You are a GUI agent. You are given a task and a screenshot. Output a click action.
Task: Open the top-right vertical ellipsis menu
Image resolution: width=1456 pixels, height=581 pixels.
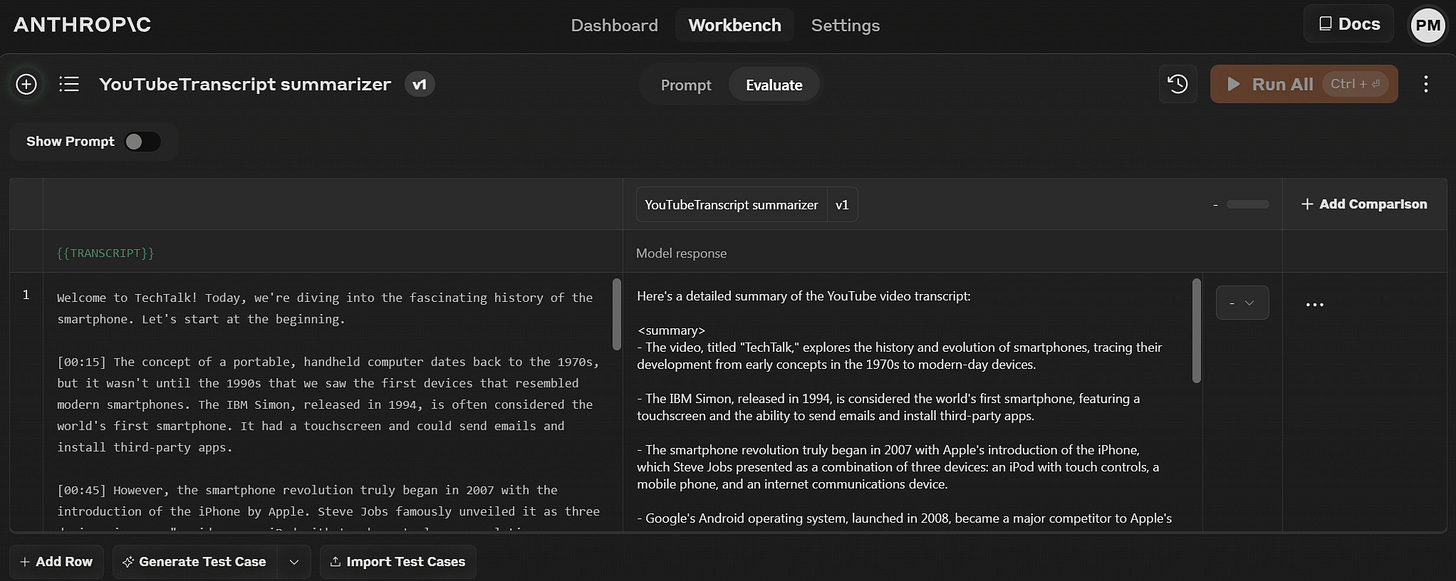1427,84
